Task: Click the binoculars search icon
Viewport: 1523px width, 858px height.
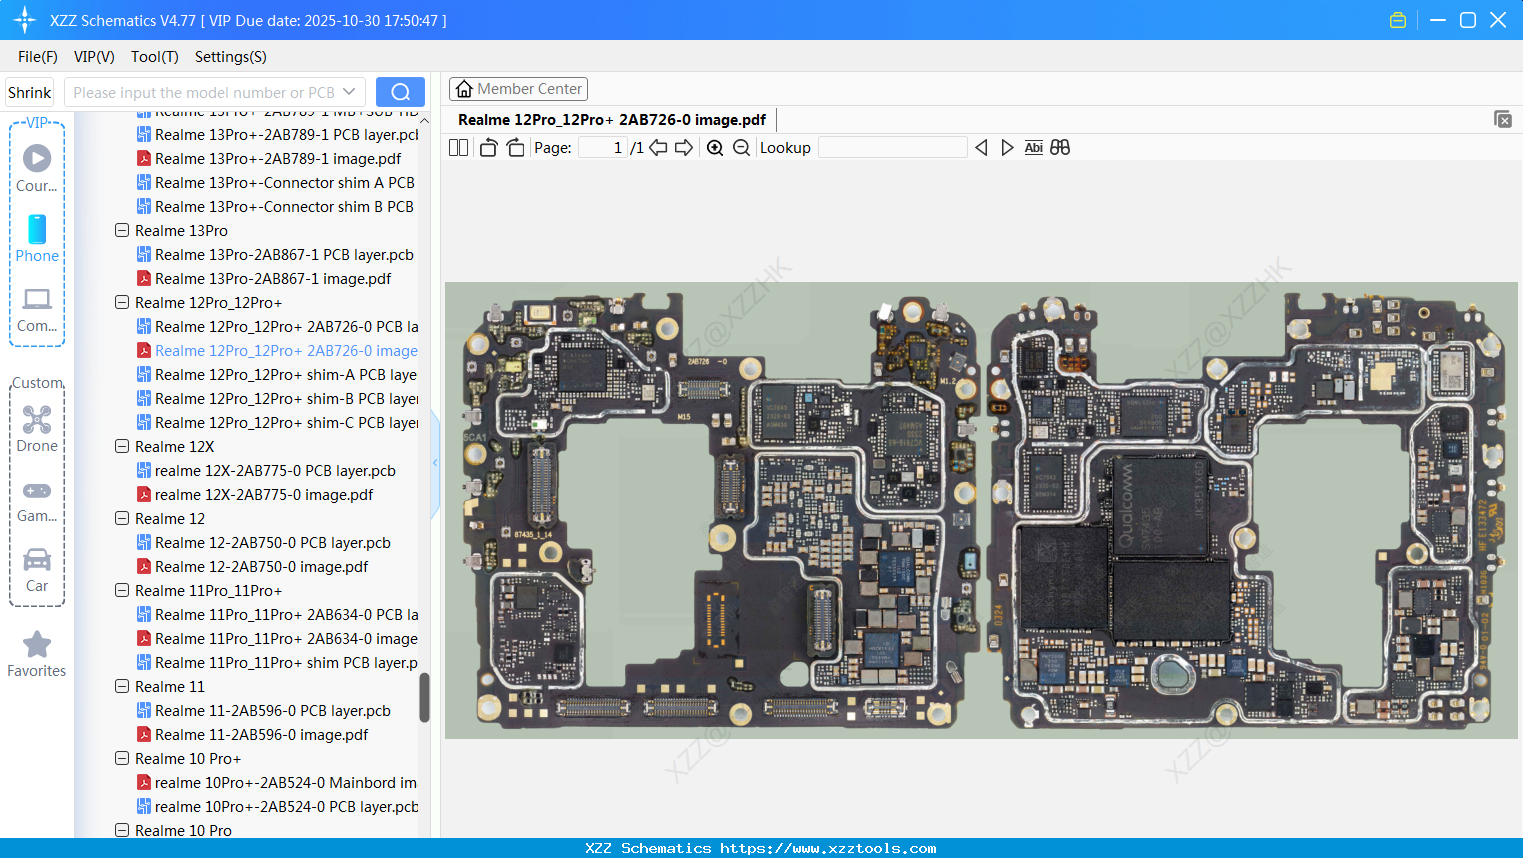Action: [x=1060, y=148]
